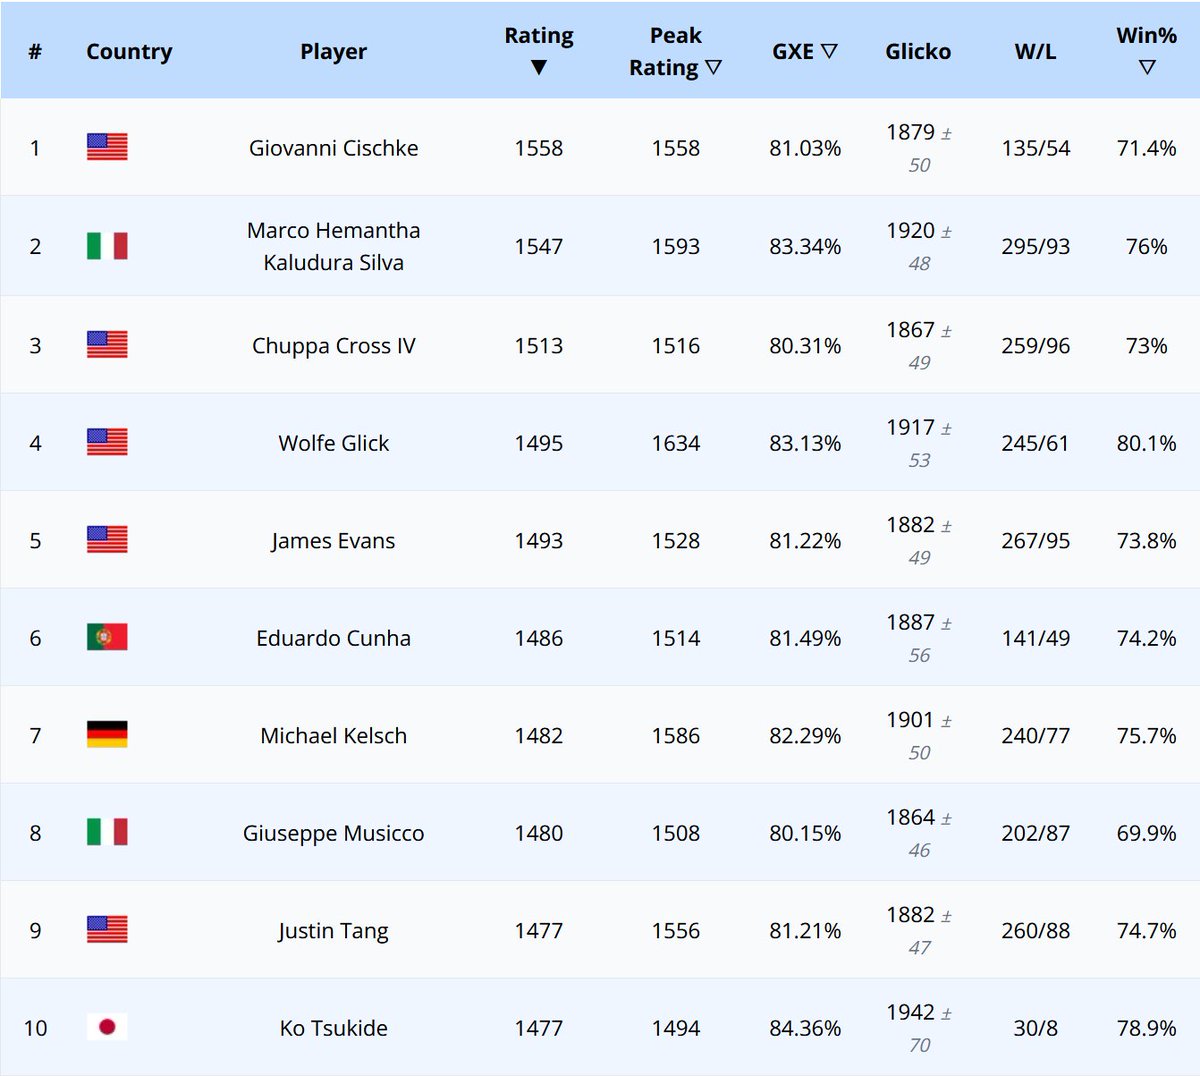Open player Justin Tang
The height and width of the screenshot is (1076, 1200).
click(334, 931)
